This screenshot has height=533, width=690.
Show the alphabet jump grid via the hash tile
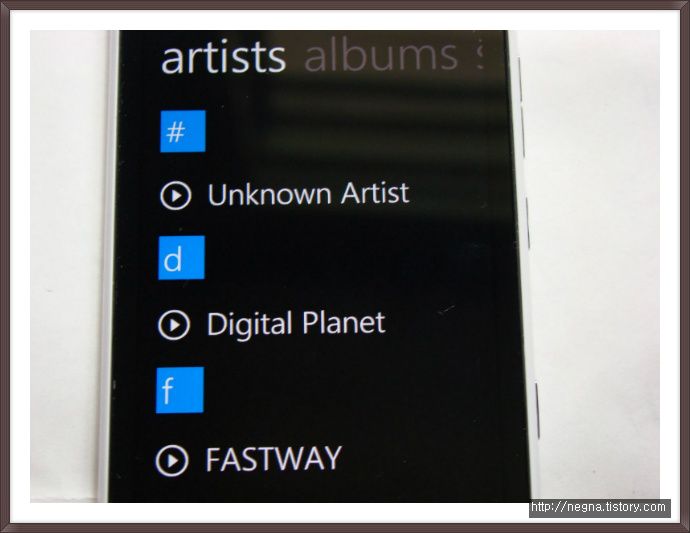(183, 131)
